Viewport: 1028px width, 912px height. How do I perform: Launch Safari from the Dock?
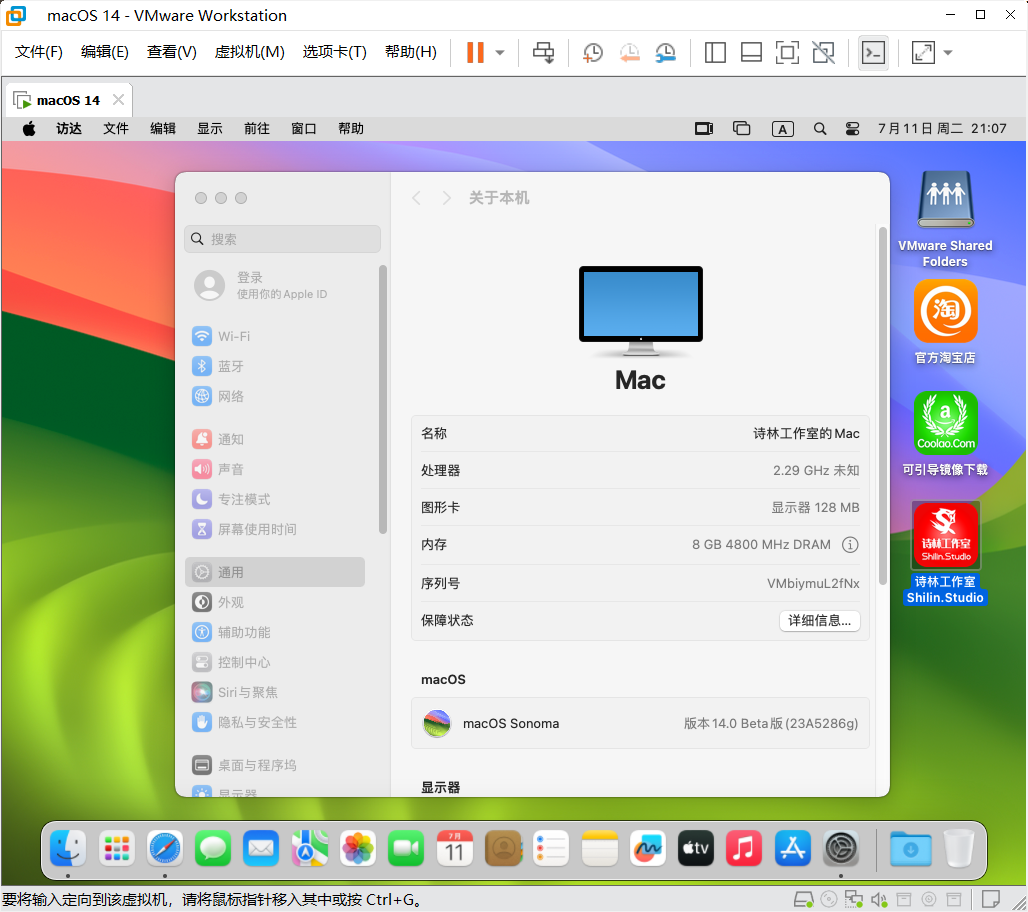165,848
